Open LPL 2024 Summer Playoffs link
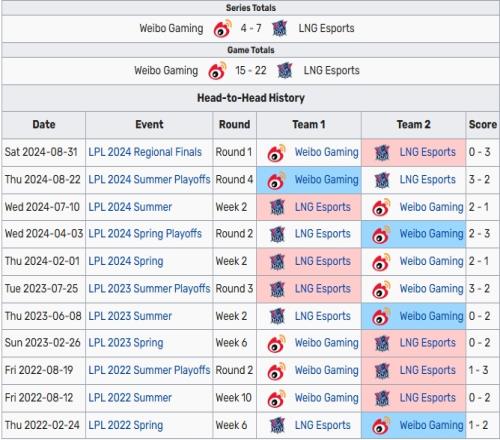 point(149,180)
